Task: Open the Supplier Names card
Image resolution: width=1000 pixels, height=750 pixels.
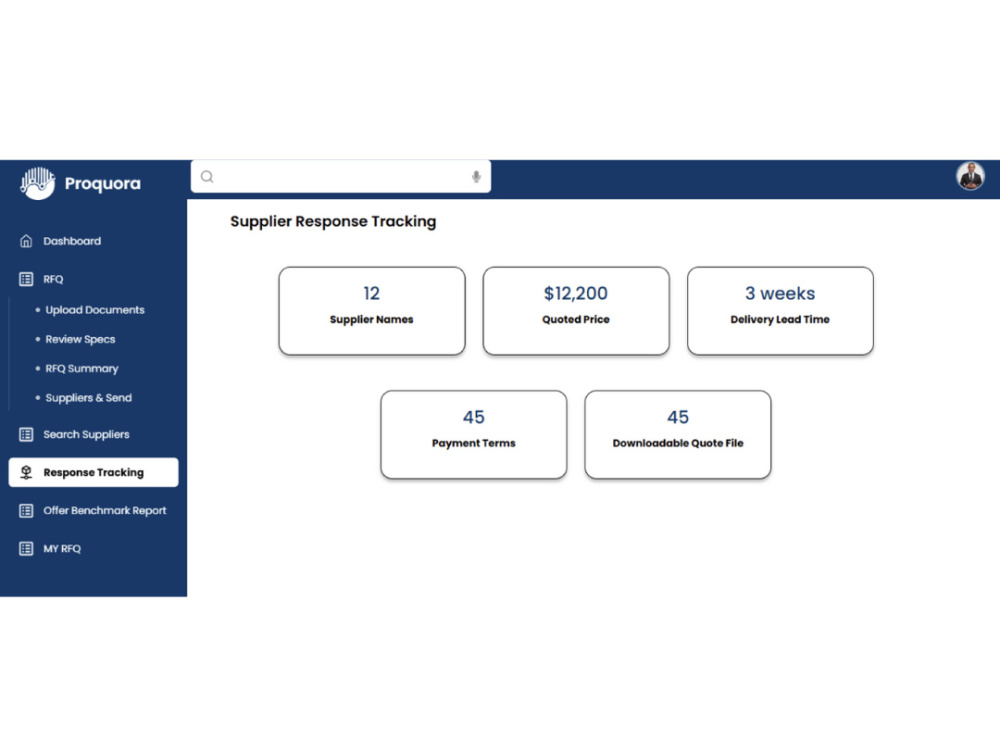Action: point(372,311)
